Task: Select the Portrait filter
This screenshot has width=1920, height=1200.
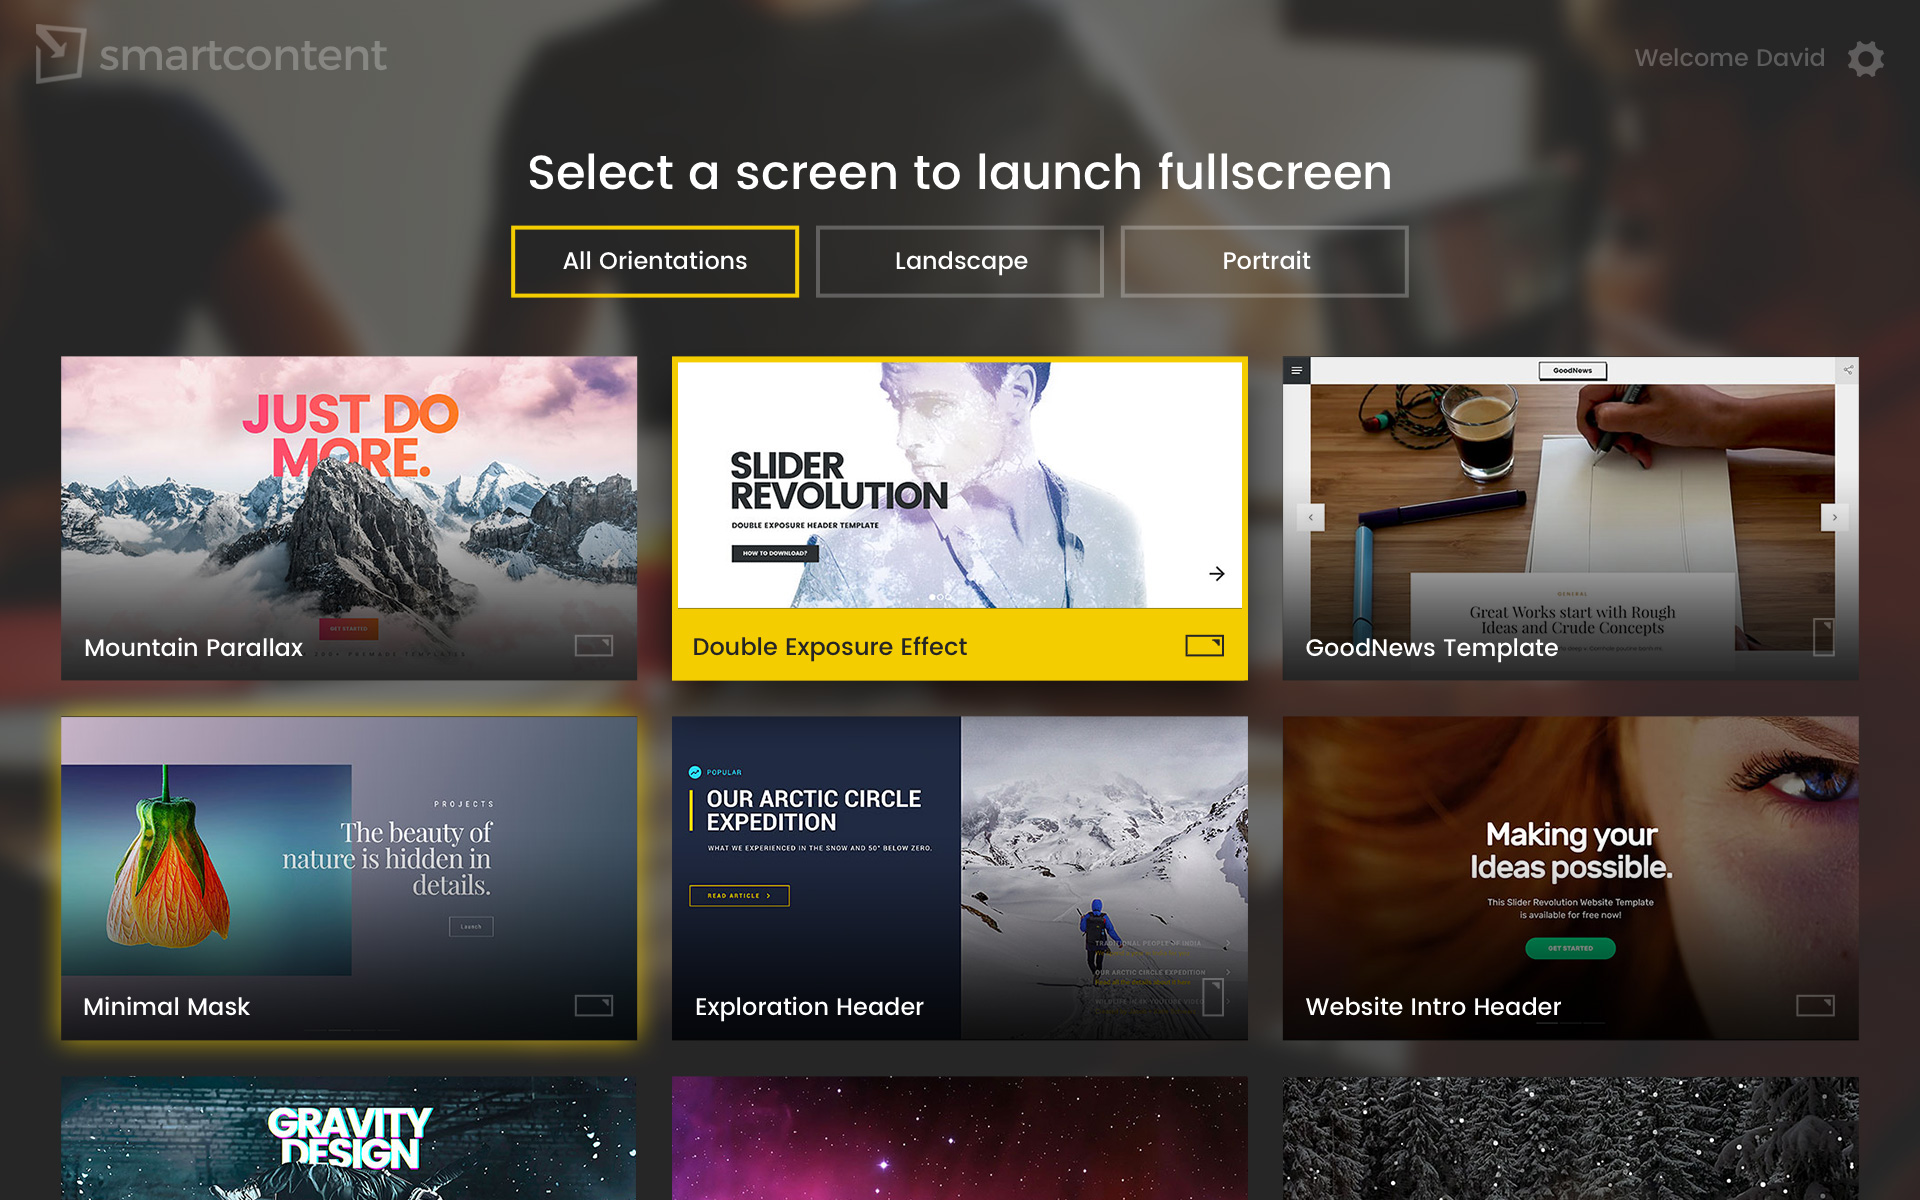Action: pyautogui.click(x=1265, y=261)
